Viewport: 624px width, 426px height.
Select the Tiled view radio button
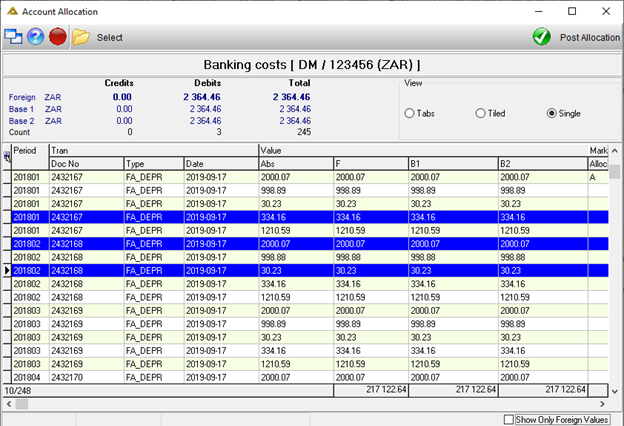tap(480, 113)
